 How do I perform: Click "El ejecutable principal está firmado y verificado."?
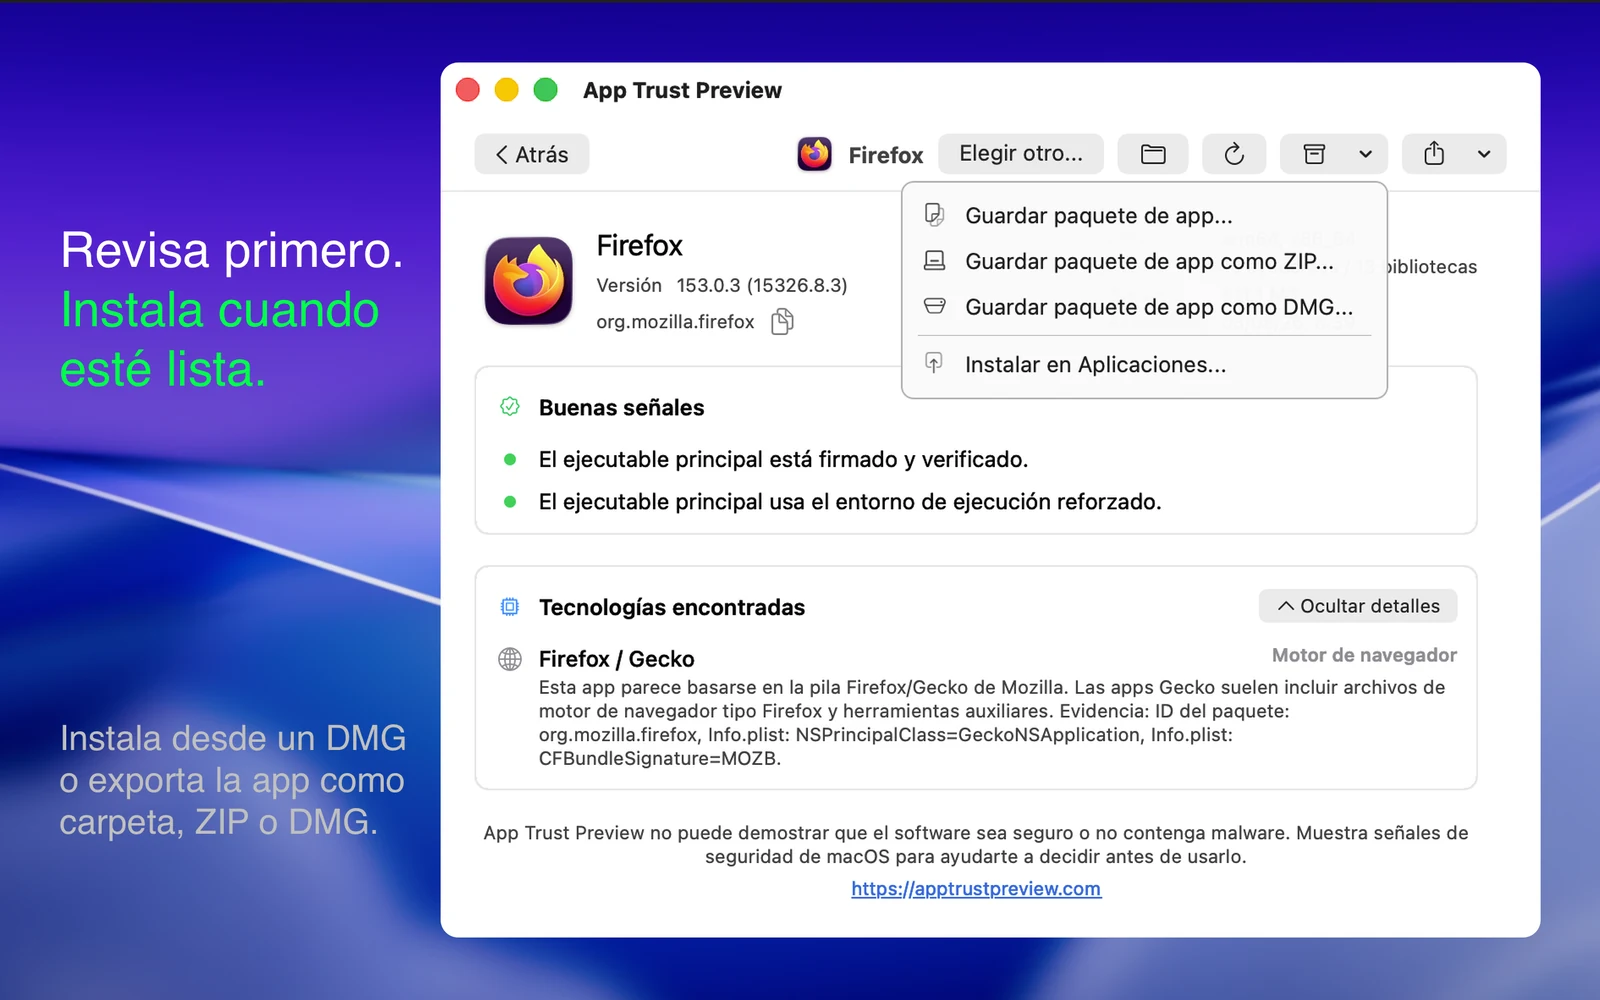tap(783, 459)
